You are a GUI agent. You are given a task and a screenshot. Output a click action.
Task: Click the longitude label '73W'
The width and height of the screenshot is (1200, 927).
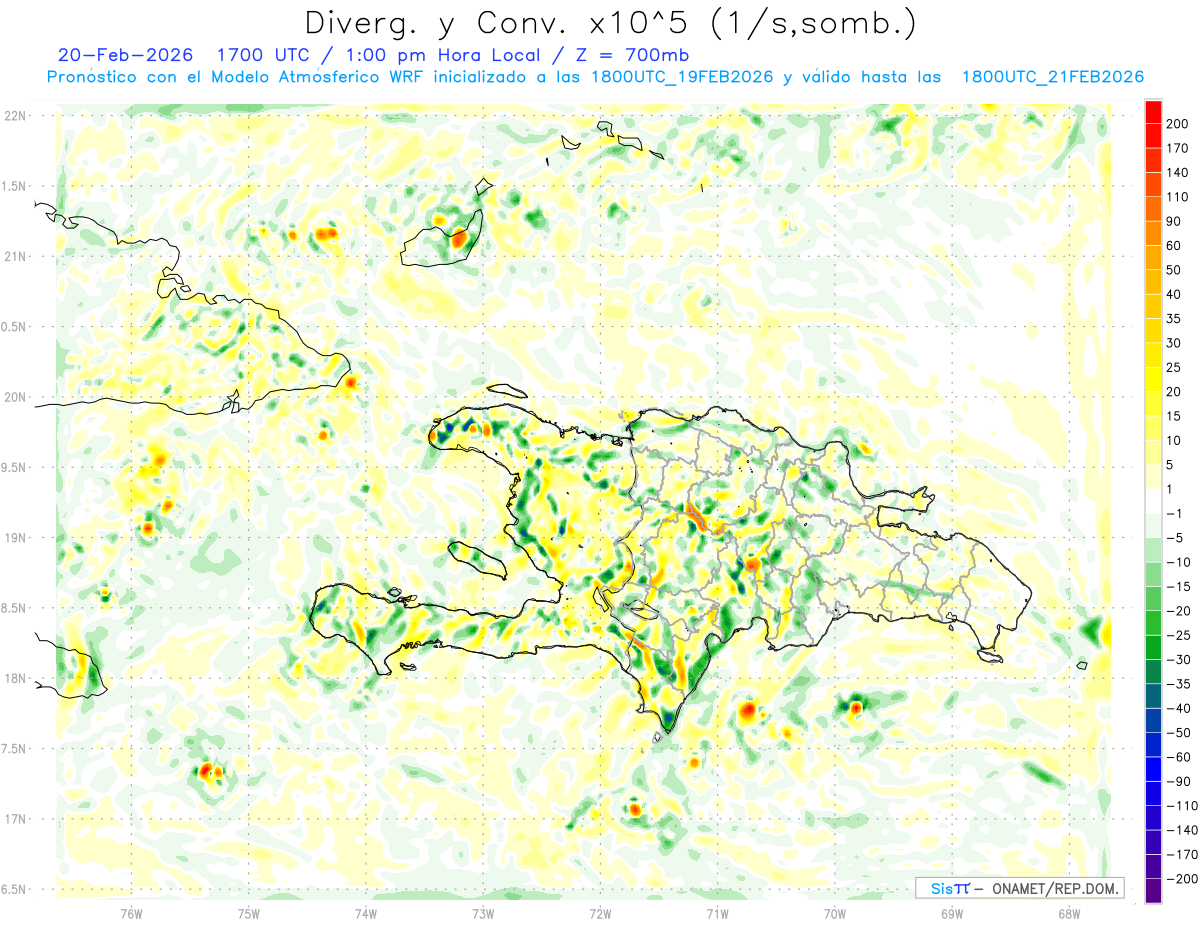(483, 913)
